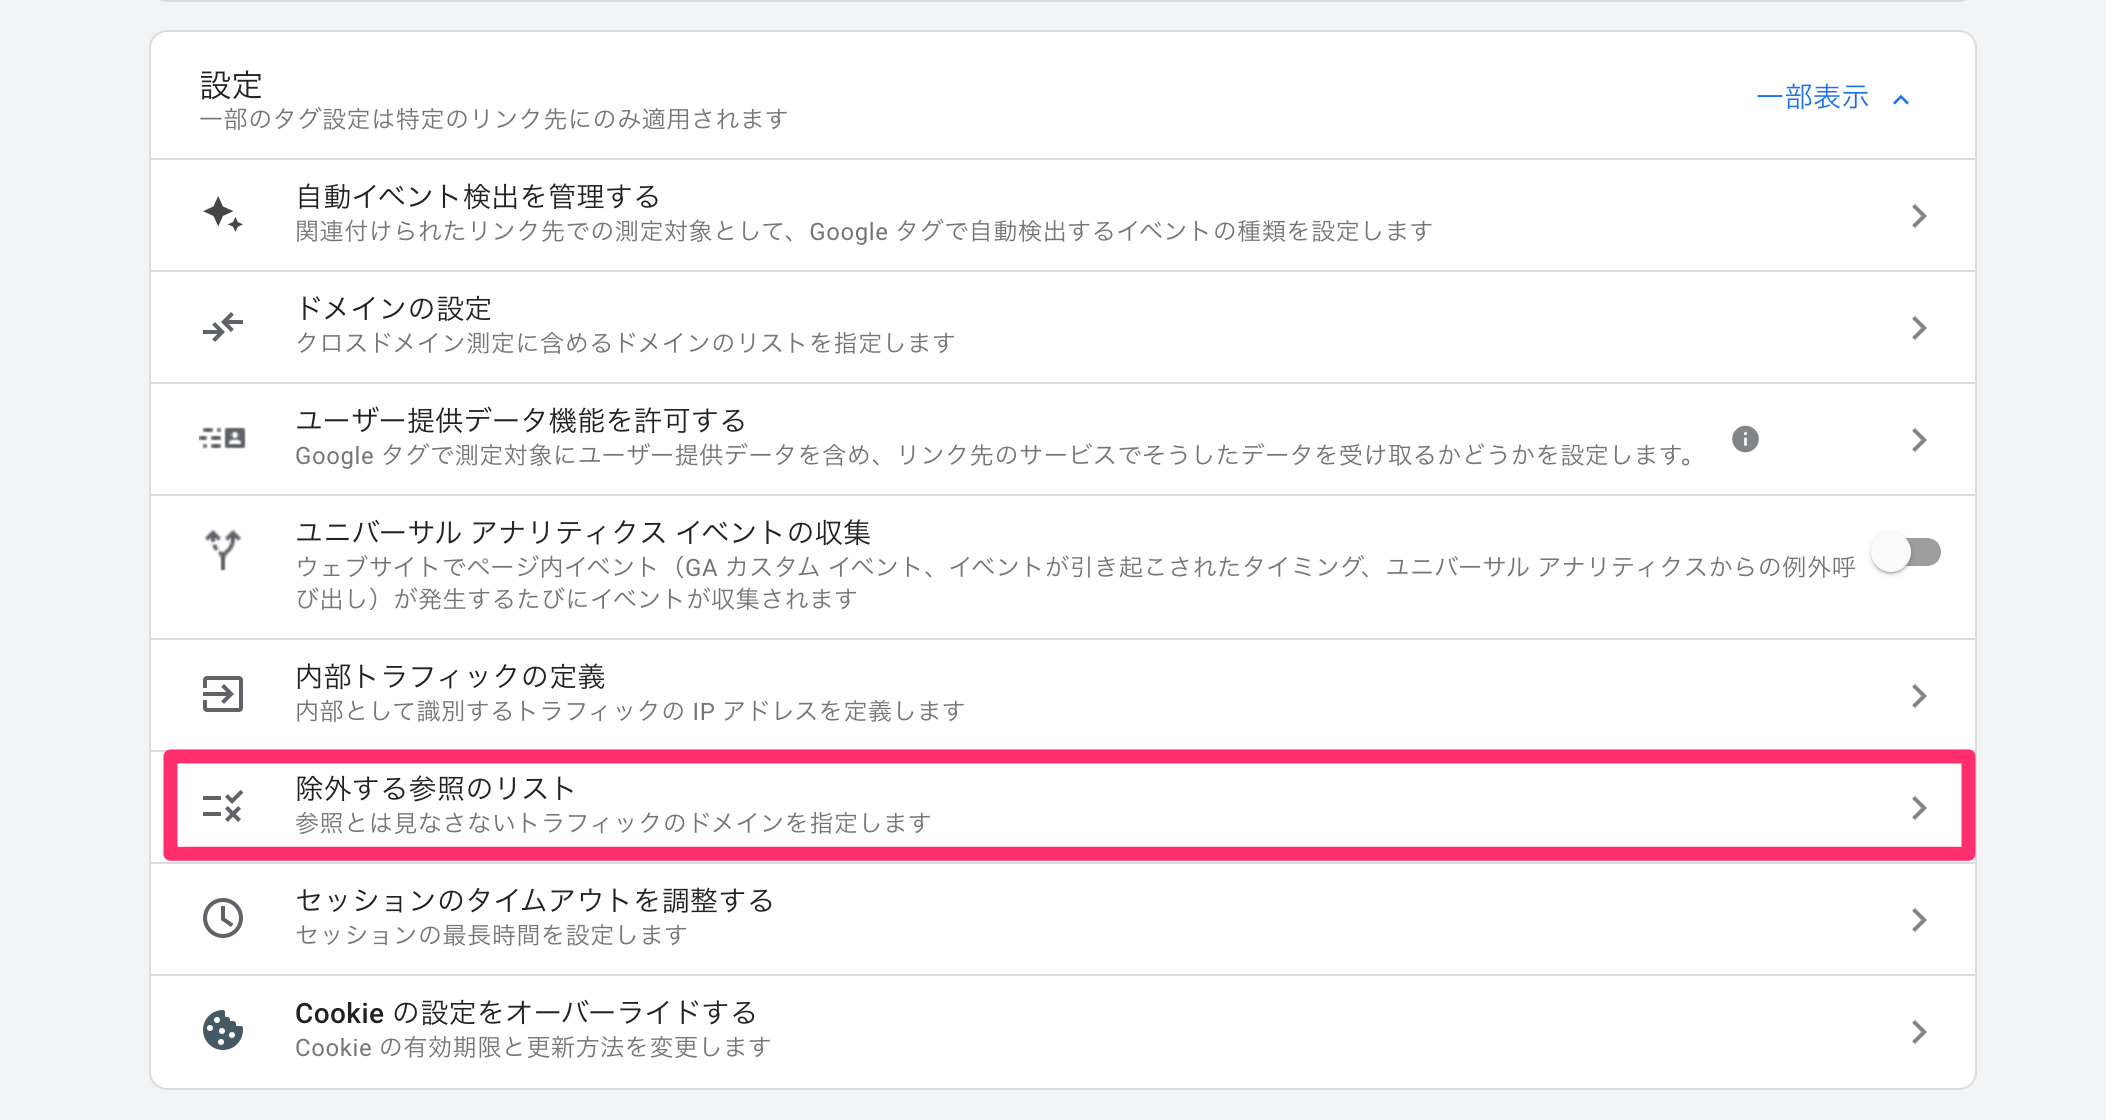Open ドメインの設定 via its right chevron

[x=1918, y=328]
